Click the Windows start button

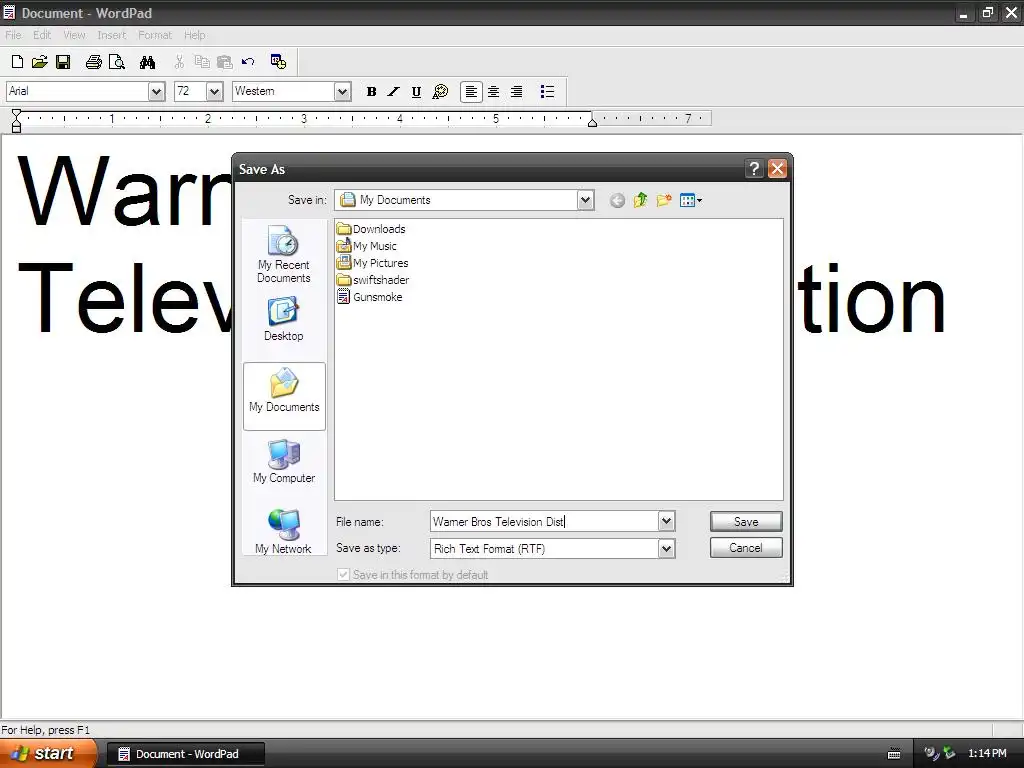[47, 754]
